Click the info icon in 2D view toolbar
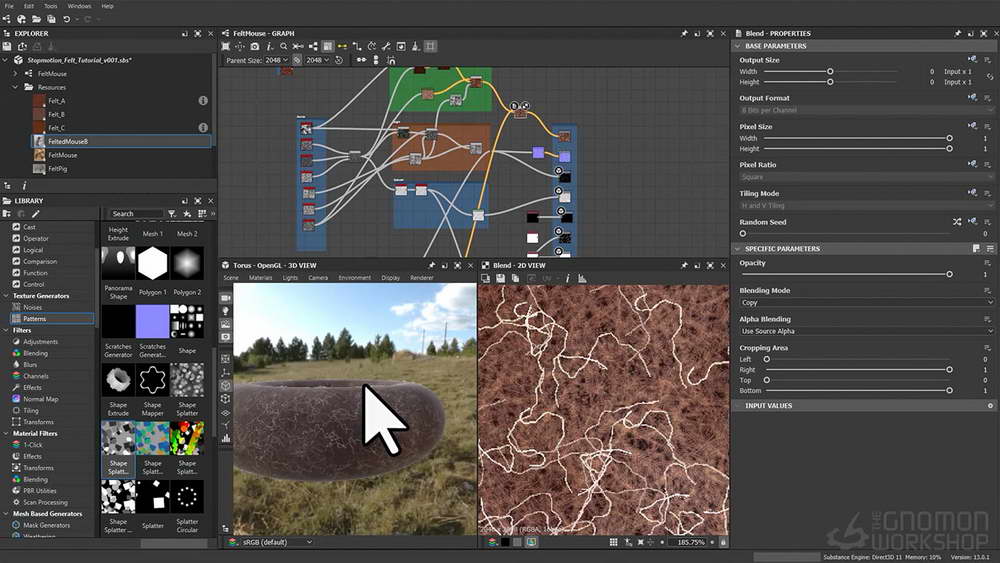 tap(567, 279)
